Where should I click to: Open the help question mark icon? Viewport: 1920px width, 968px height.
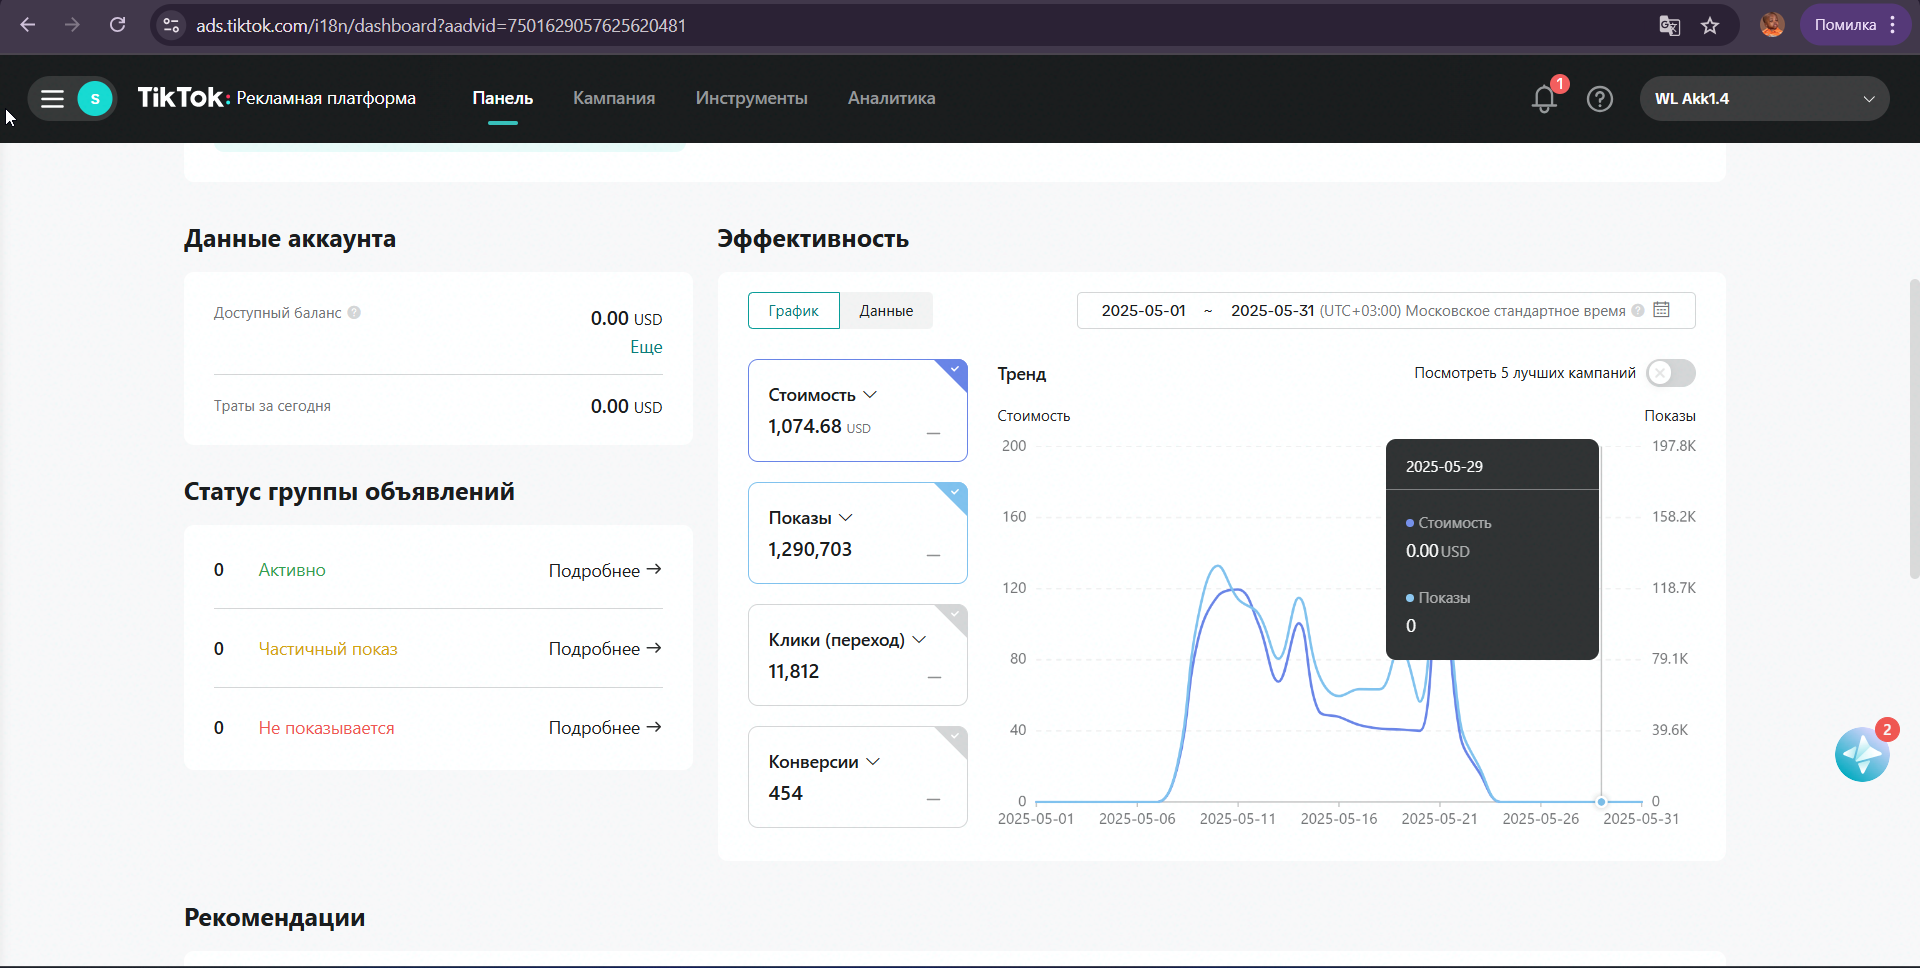(1600, 99)
